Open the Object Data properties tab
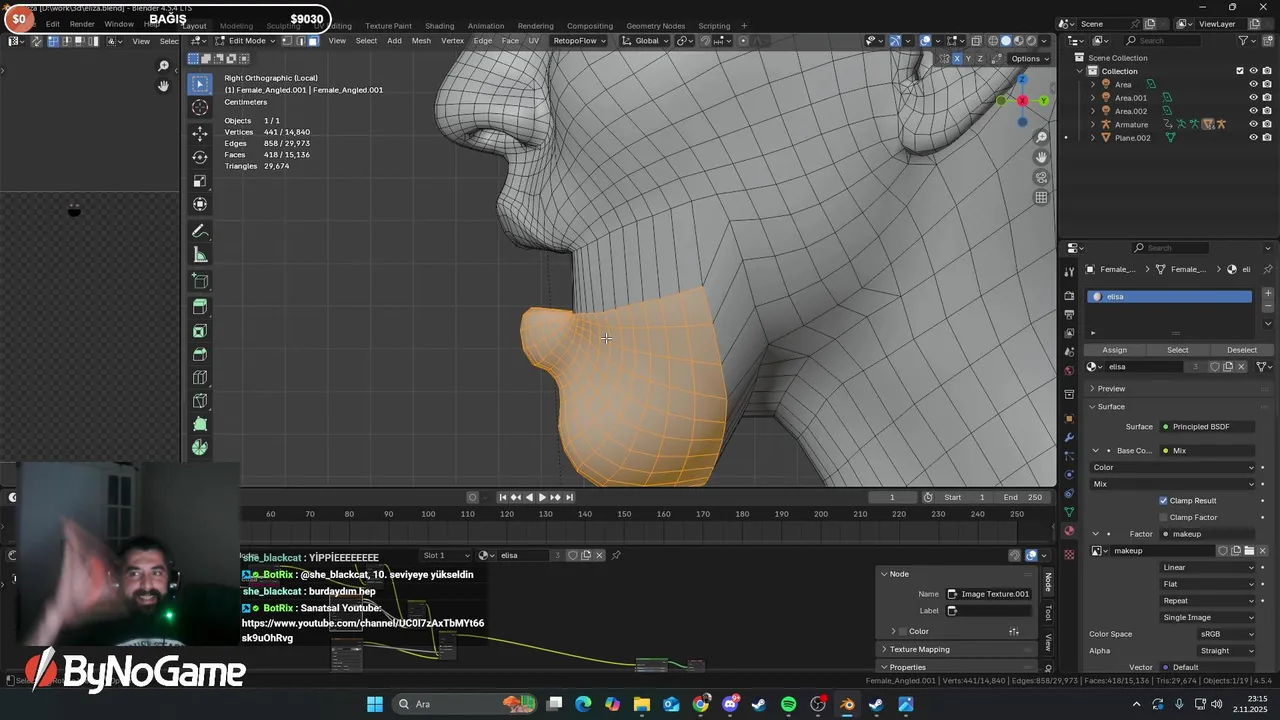 tap(1069, 512)
